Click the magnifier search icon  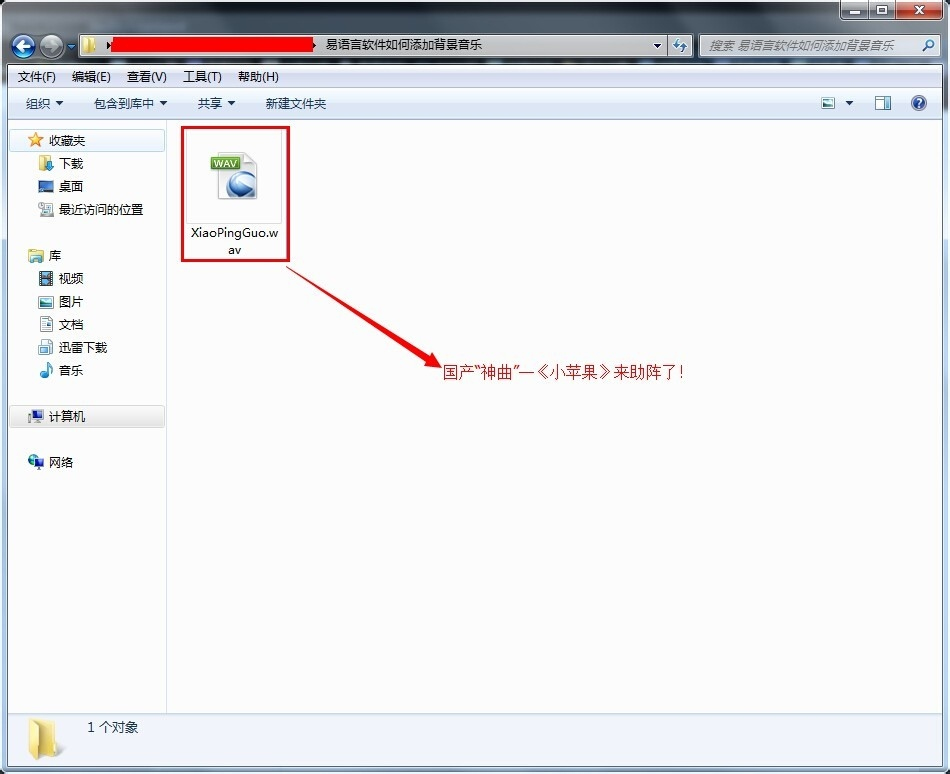928,45
